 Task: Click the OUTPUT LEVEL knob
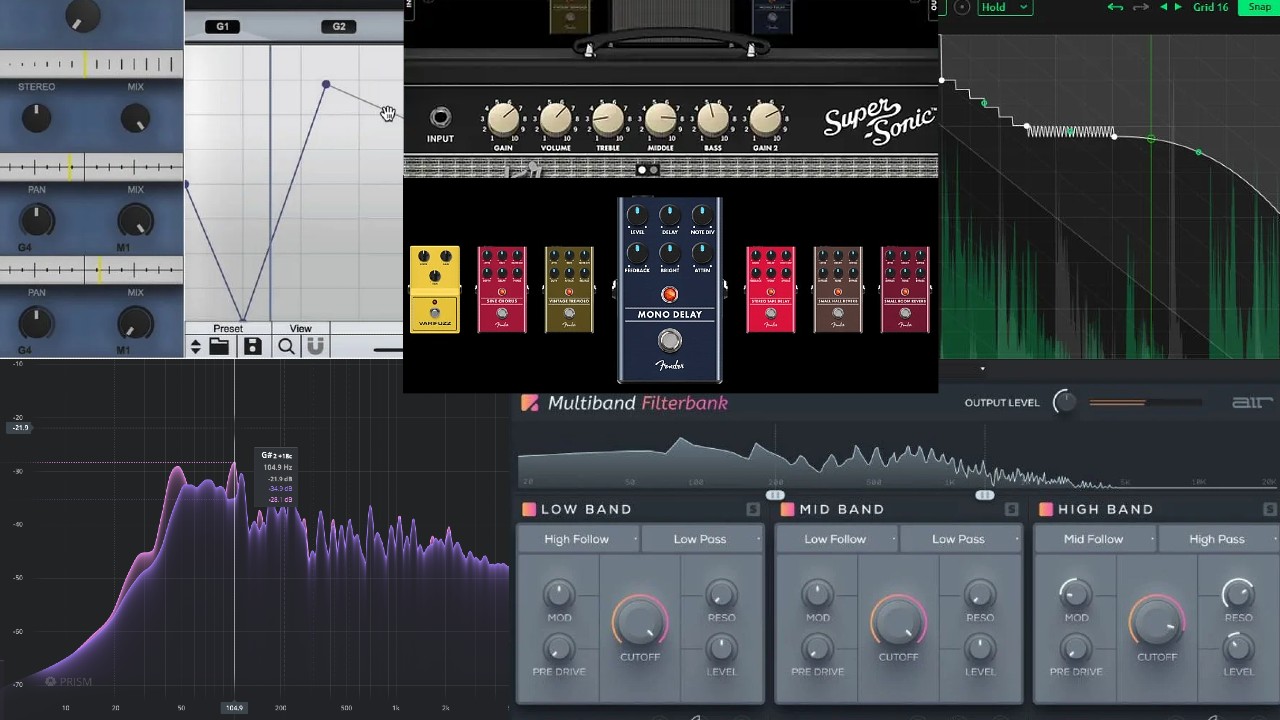pyautogui.click(x=1065, y=402)
